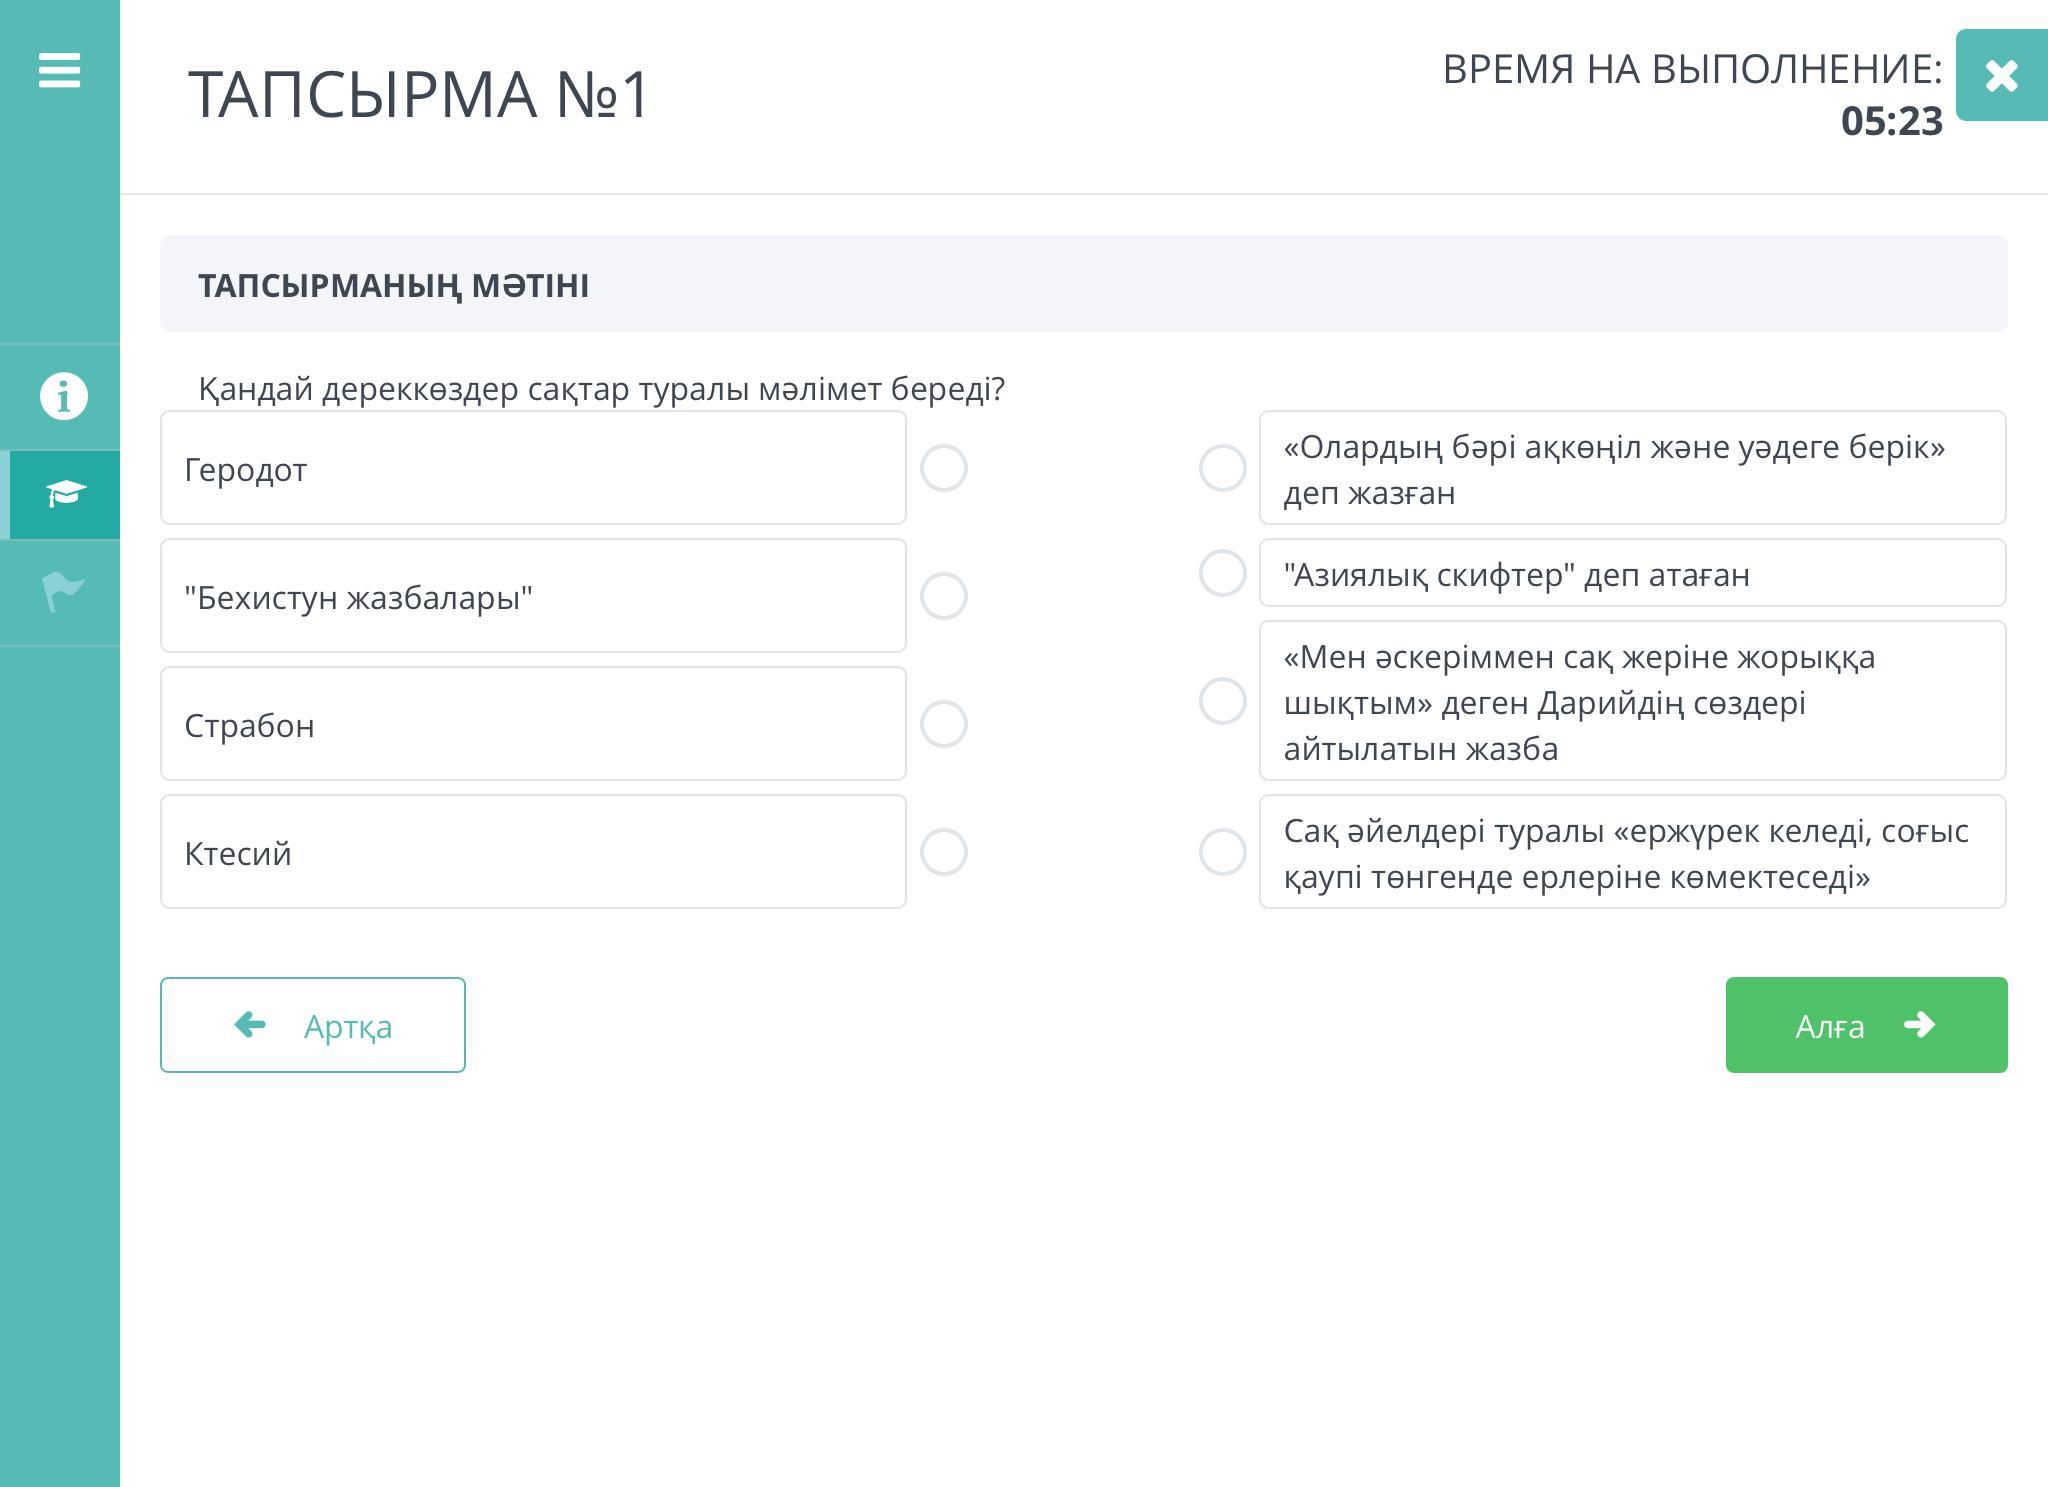Select radio for "Азиялық скифтер" answer
This screenshot has width=2048, height=1487.
[1222, 573]
